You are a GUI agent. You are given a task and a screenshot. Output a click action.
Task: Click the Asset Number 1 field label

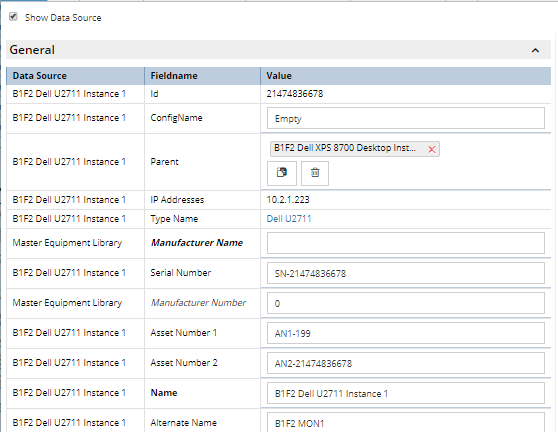coord(184,333)
